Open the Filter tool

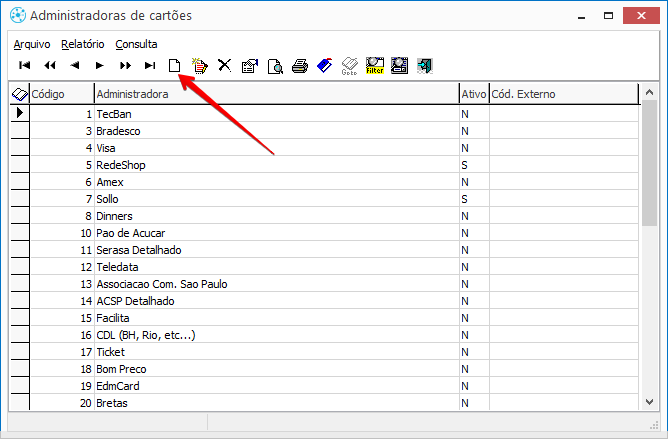coord(374,66)
